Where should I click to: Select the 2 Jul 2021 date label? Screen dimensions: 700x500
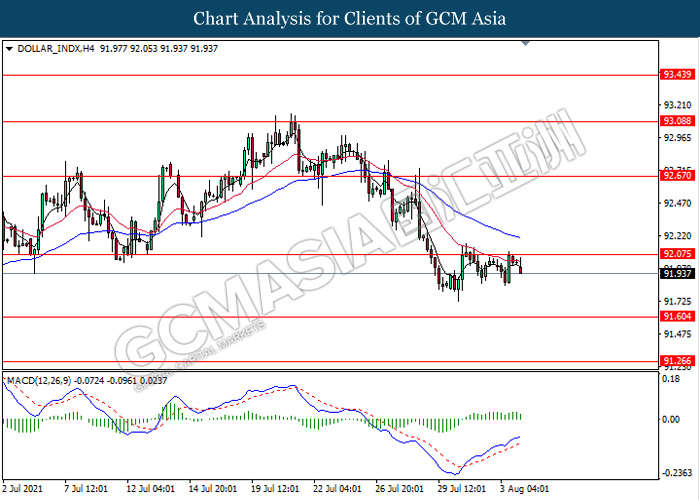point(24,489)
